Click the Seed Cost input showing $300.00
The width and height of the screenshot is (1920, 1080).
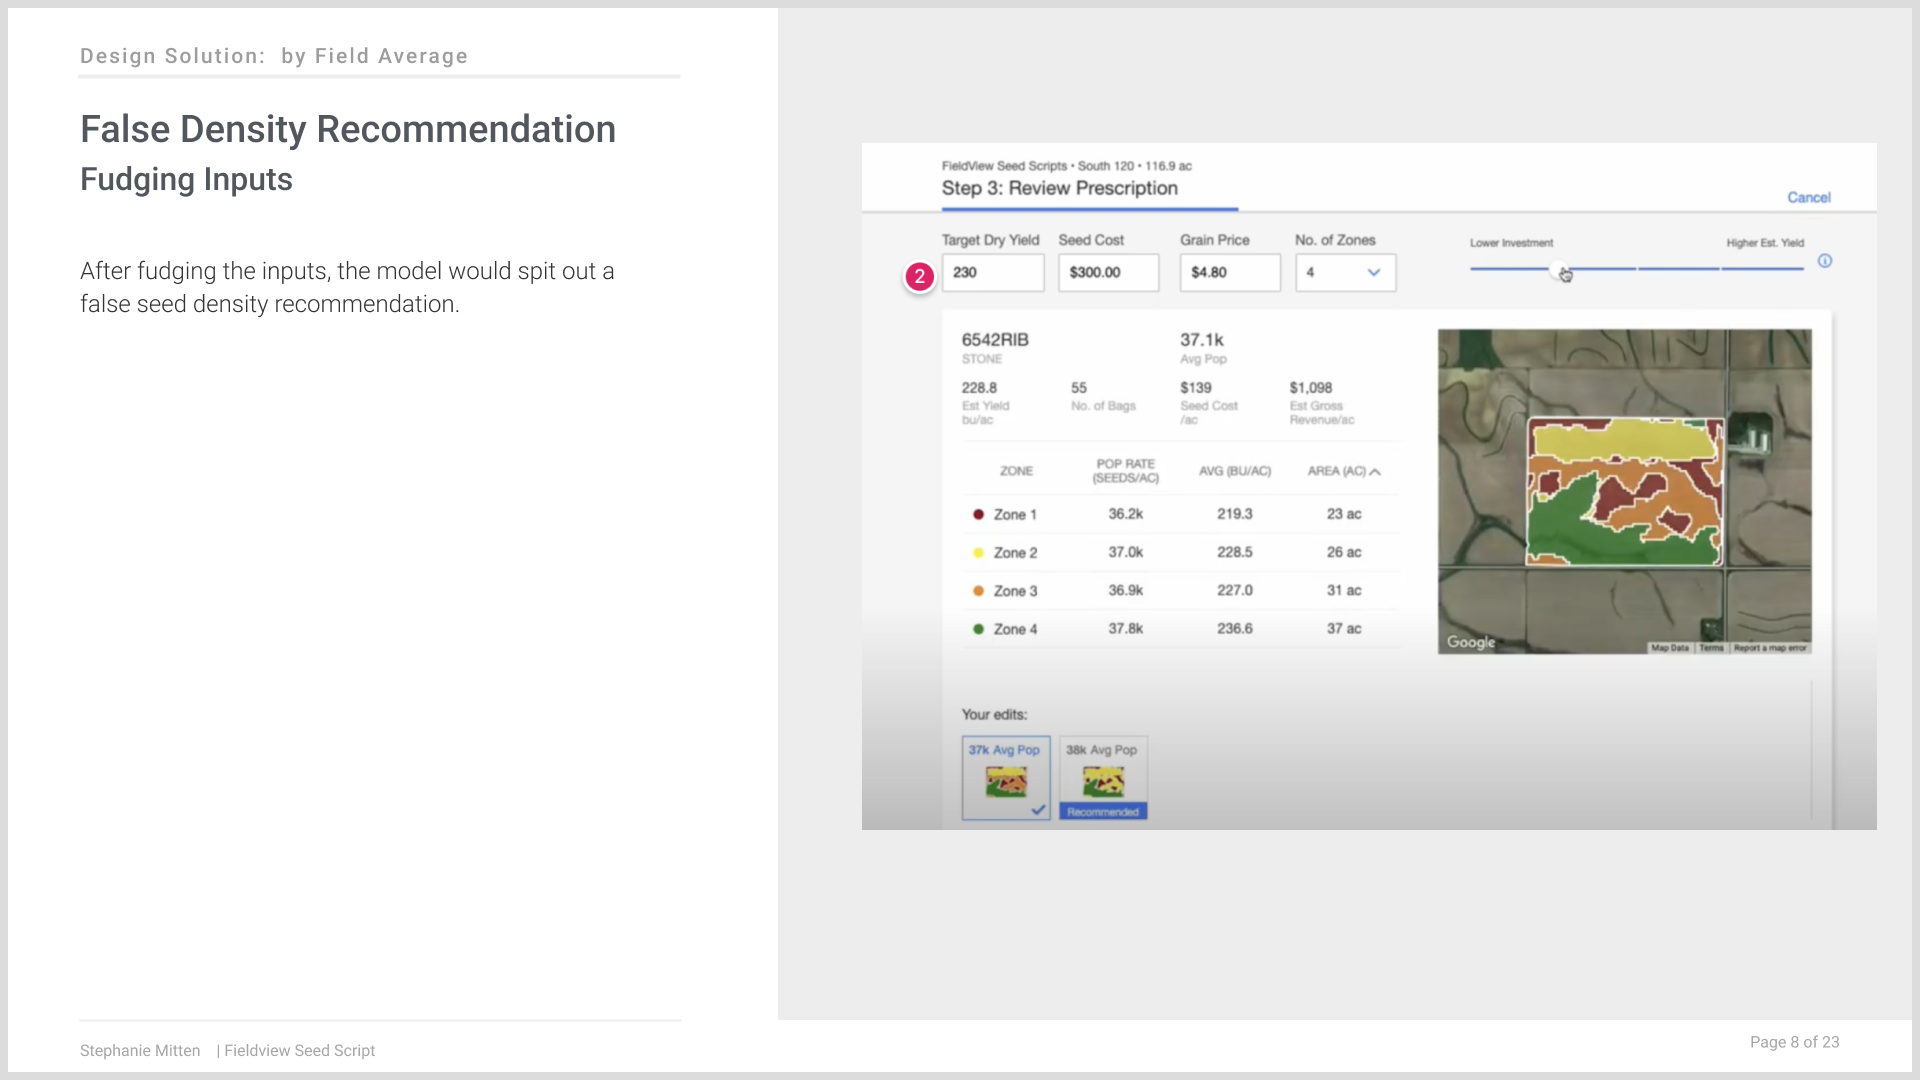[1108, 272]
